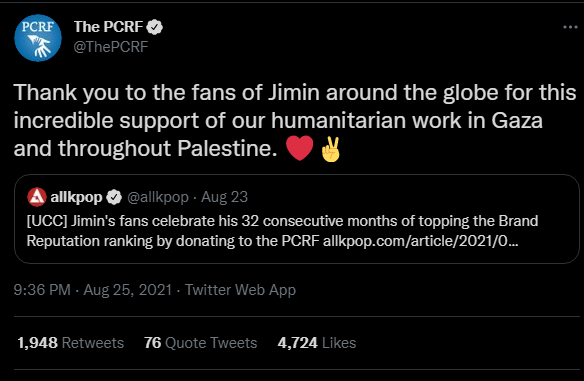Click the Twitter Web App source label
The image size is (584, 381).
tap(240, 290)
